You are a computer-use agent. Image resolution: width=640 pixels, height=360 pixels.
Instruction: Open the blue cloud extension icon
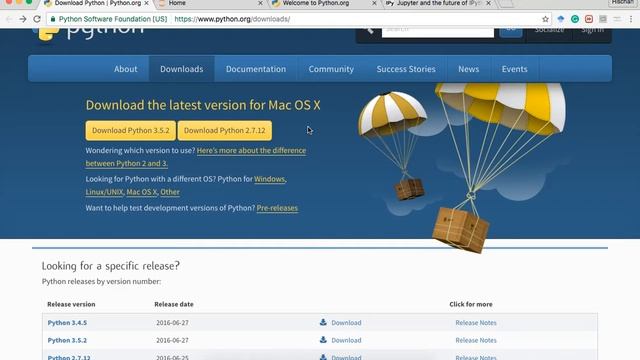(x=561, y=19)
